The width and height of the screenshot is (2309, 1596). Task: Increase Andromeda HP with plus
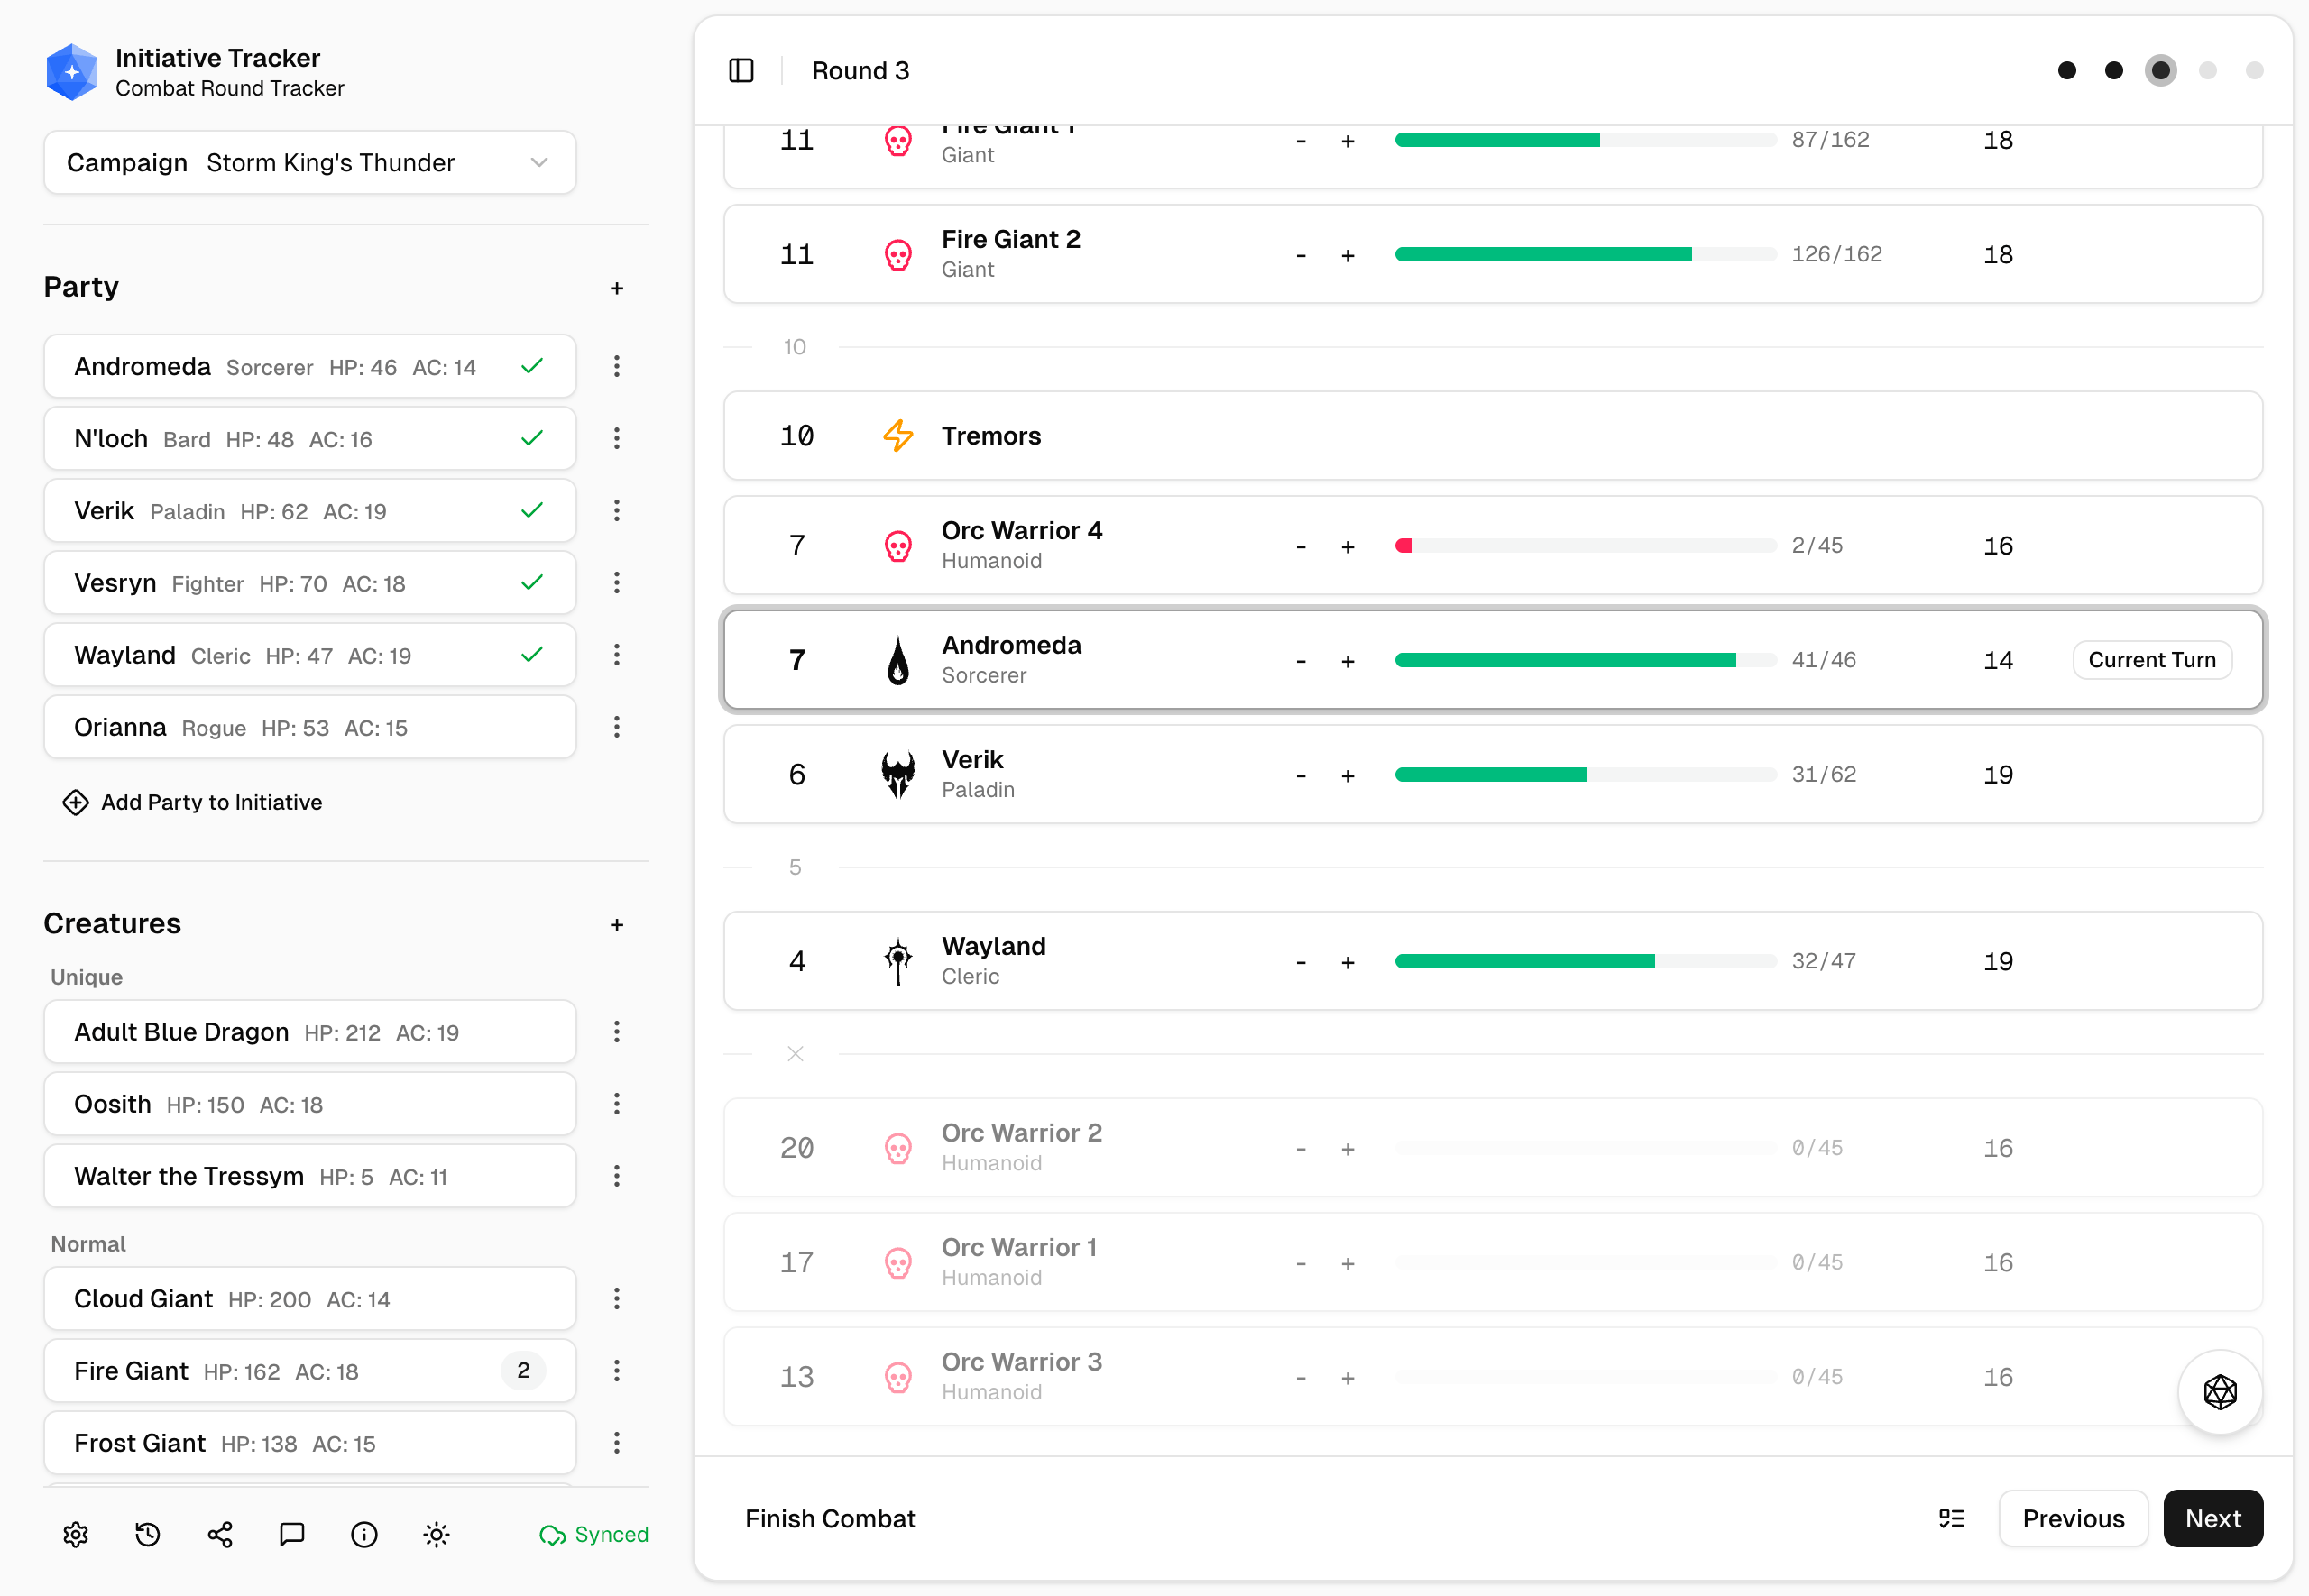point(1348,661)
